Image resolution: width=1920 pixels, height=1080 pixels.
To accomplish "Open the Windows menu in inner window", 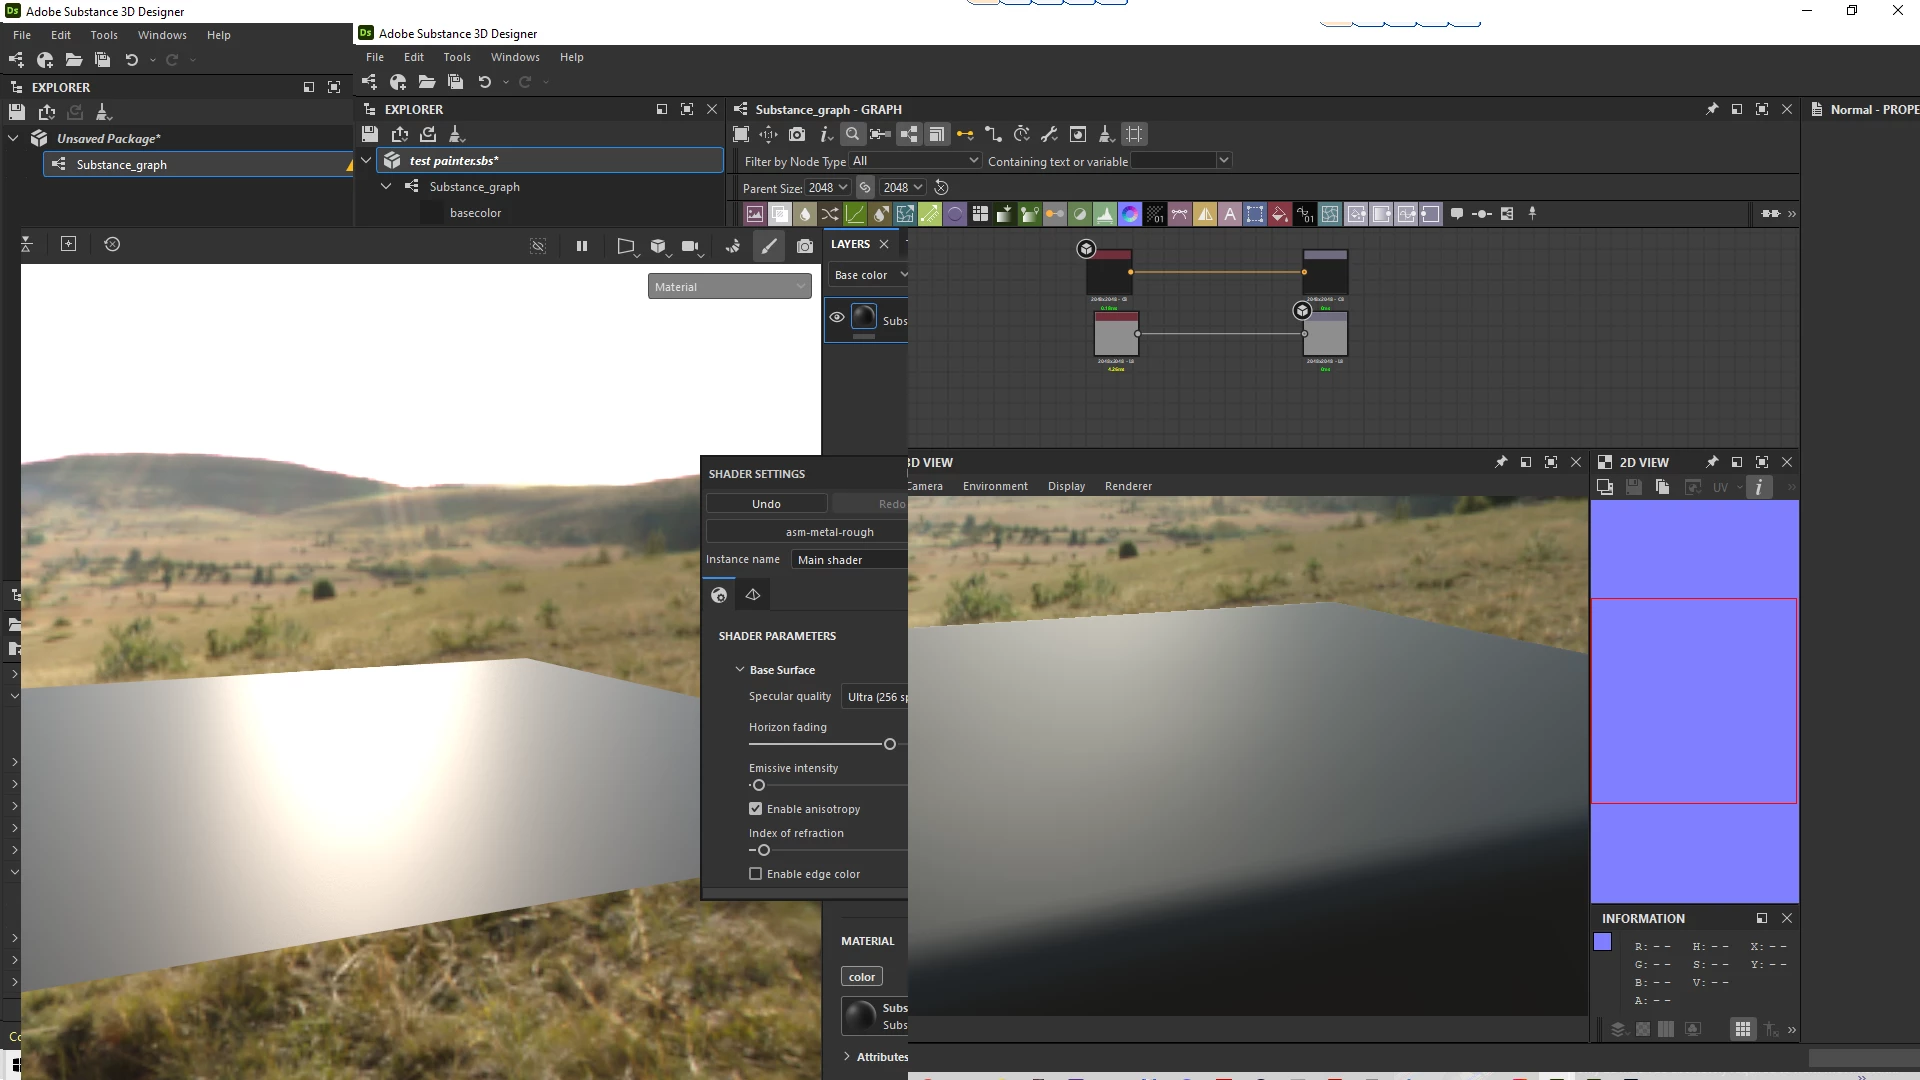I will click(515, 57).
